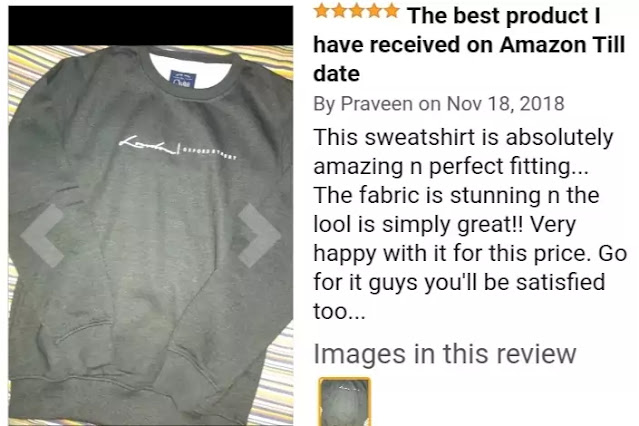Open reviewer profile named Praveen
The height and width of the screenshot is (426, 639).
tap(376, 104)
